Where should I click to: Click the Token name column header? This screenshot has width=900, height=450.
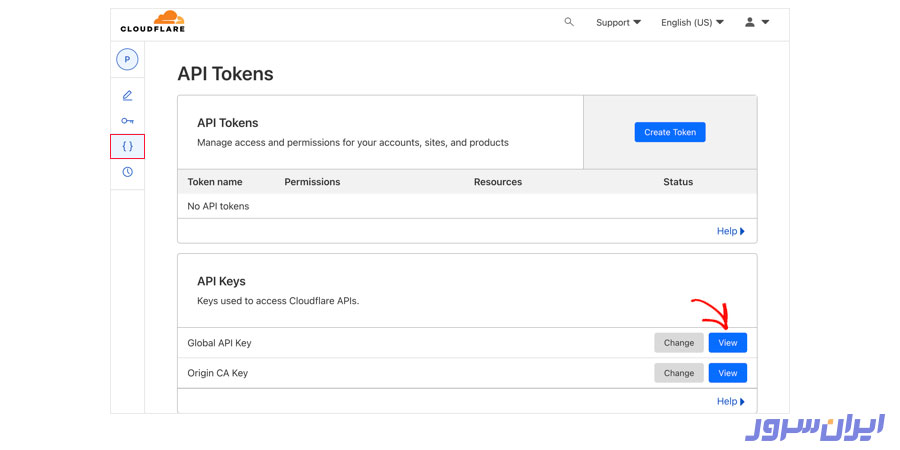pyautogui.click(x=215, y=182)
